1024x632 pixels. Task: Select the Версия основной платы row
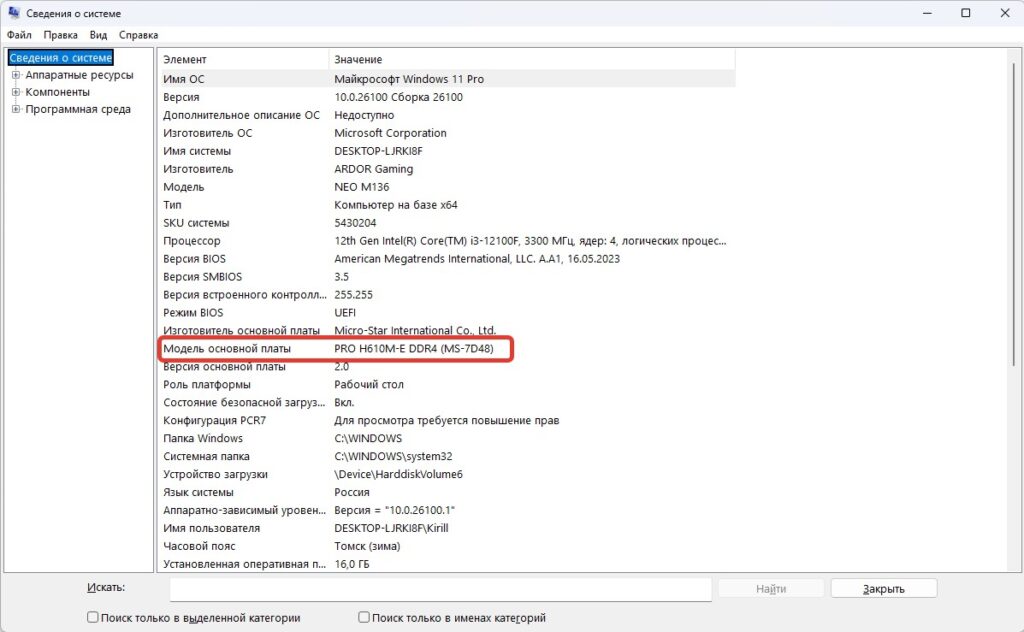coord(447,366)
